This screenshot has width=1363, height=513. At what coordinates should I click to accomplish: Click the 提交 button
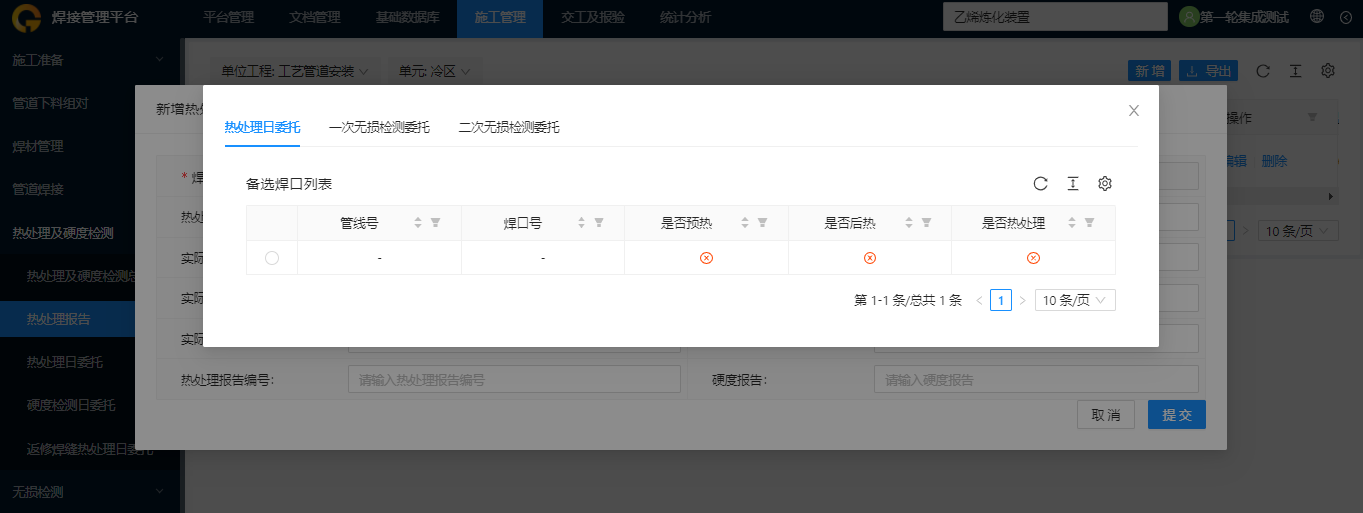(x=1177, y=415)
